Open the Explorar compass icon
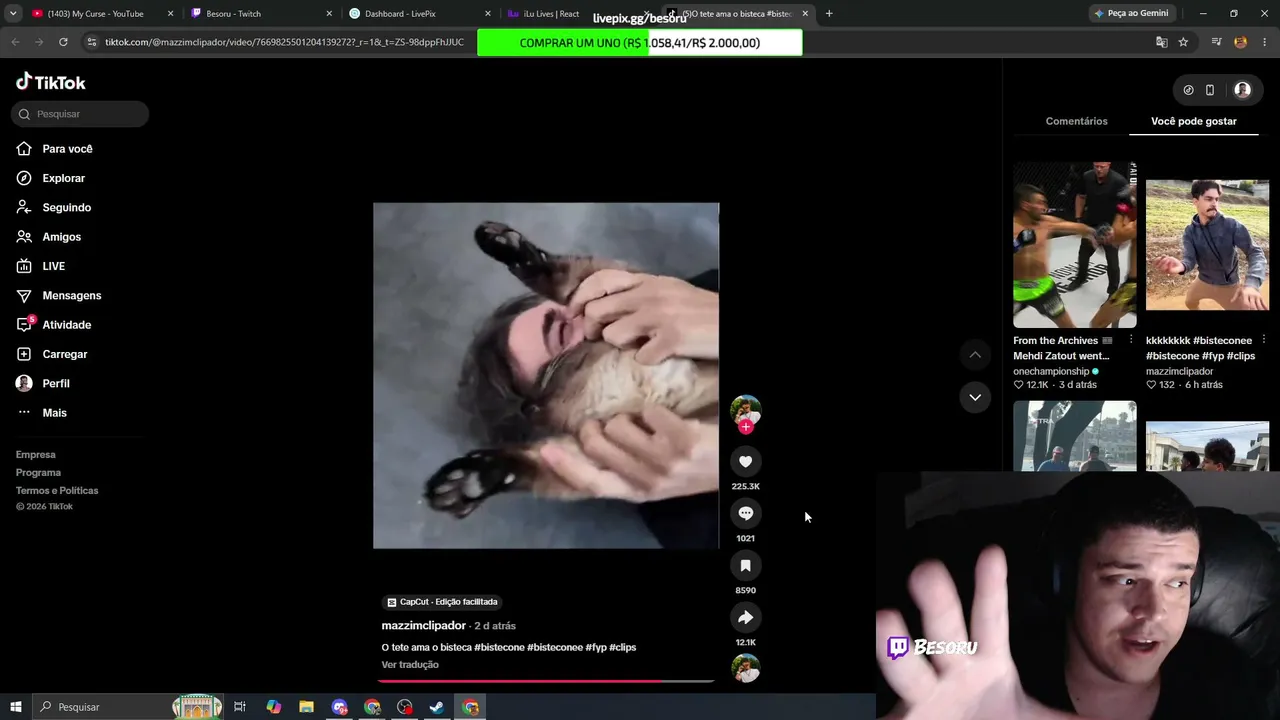Screen dimensions: 1280x720 point(24,178)
